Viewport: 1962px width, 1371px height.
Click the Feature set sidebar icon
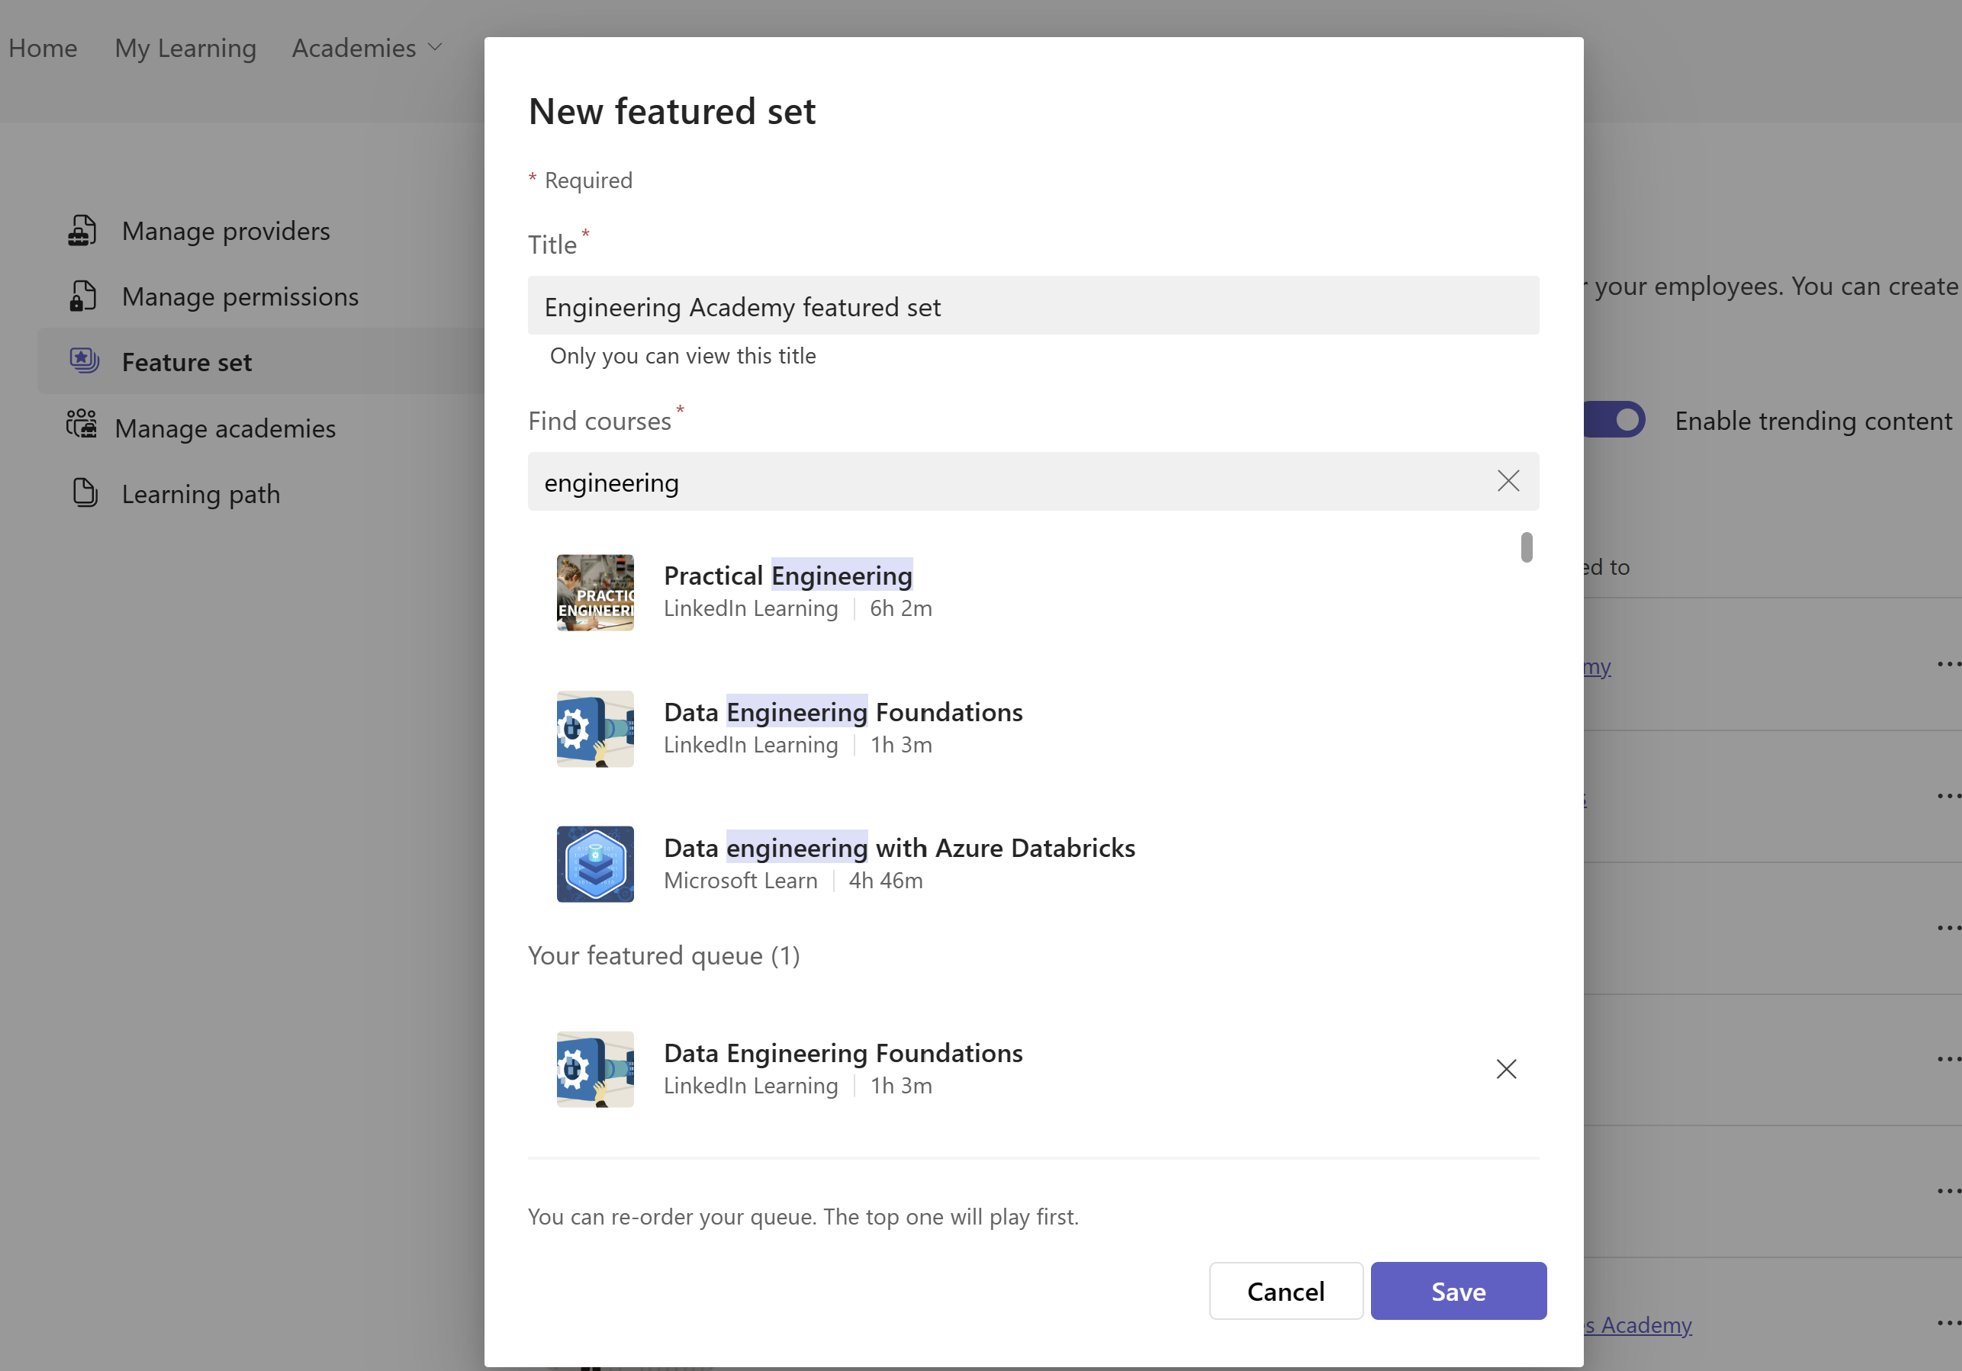(82, 362)
